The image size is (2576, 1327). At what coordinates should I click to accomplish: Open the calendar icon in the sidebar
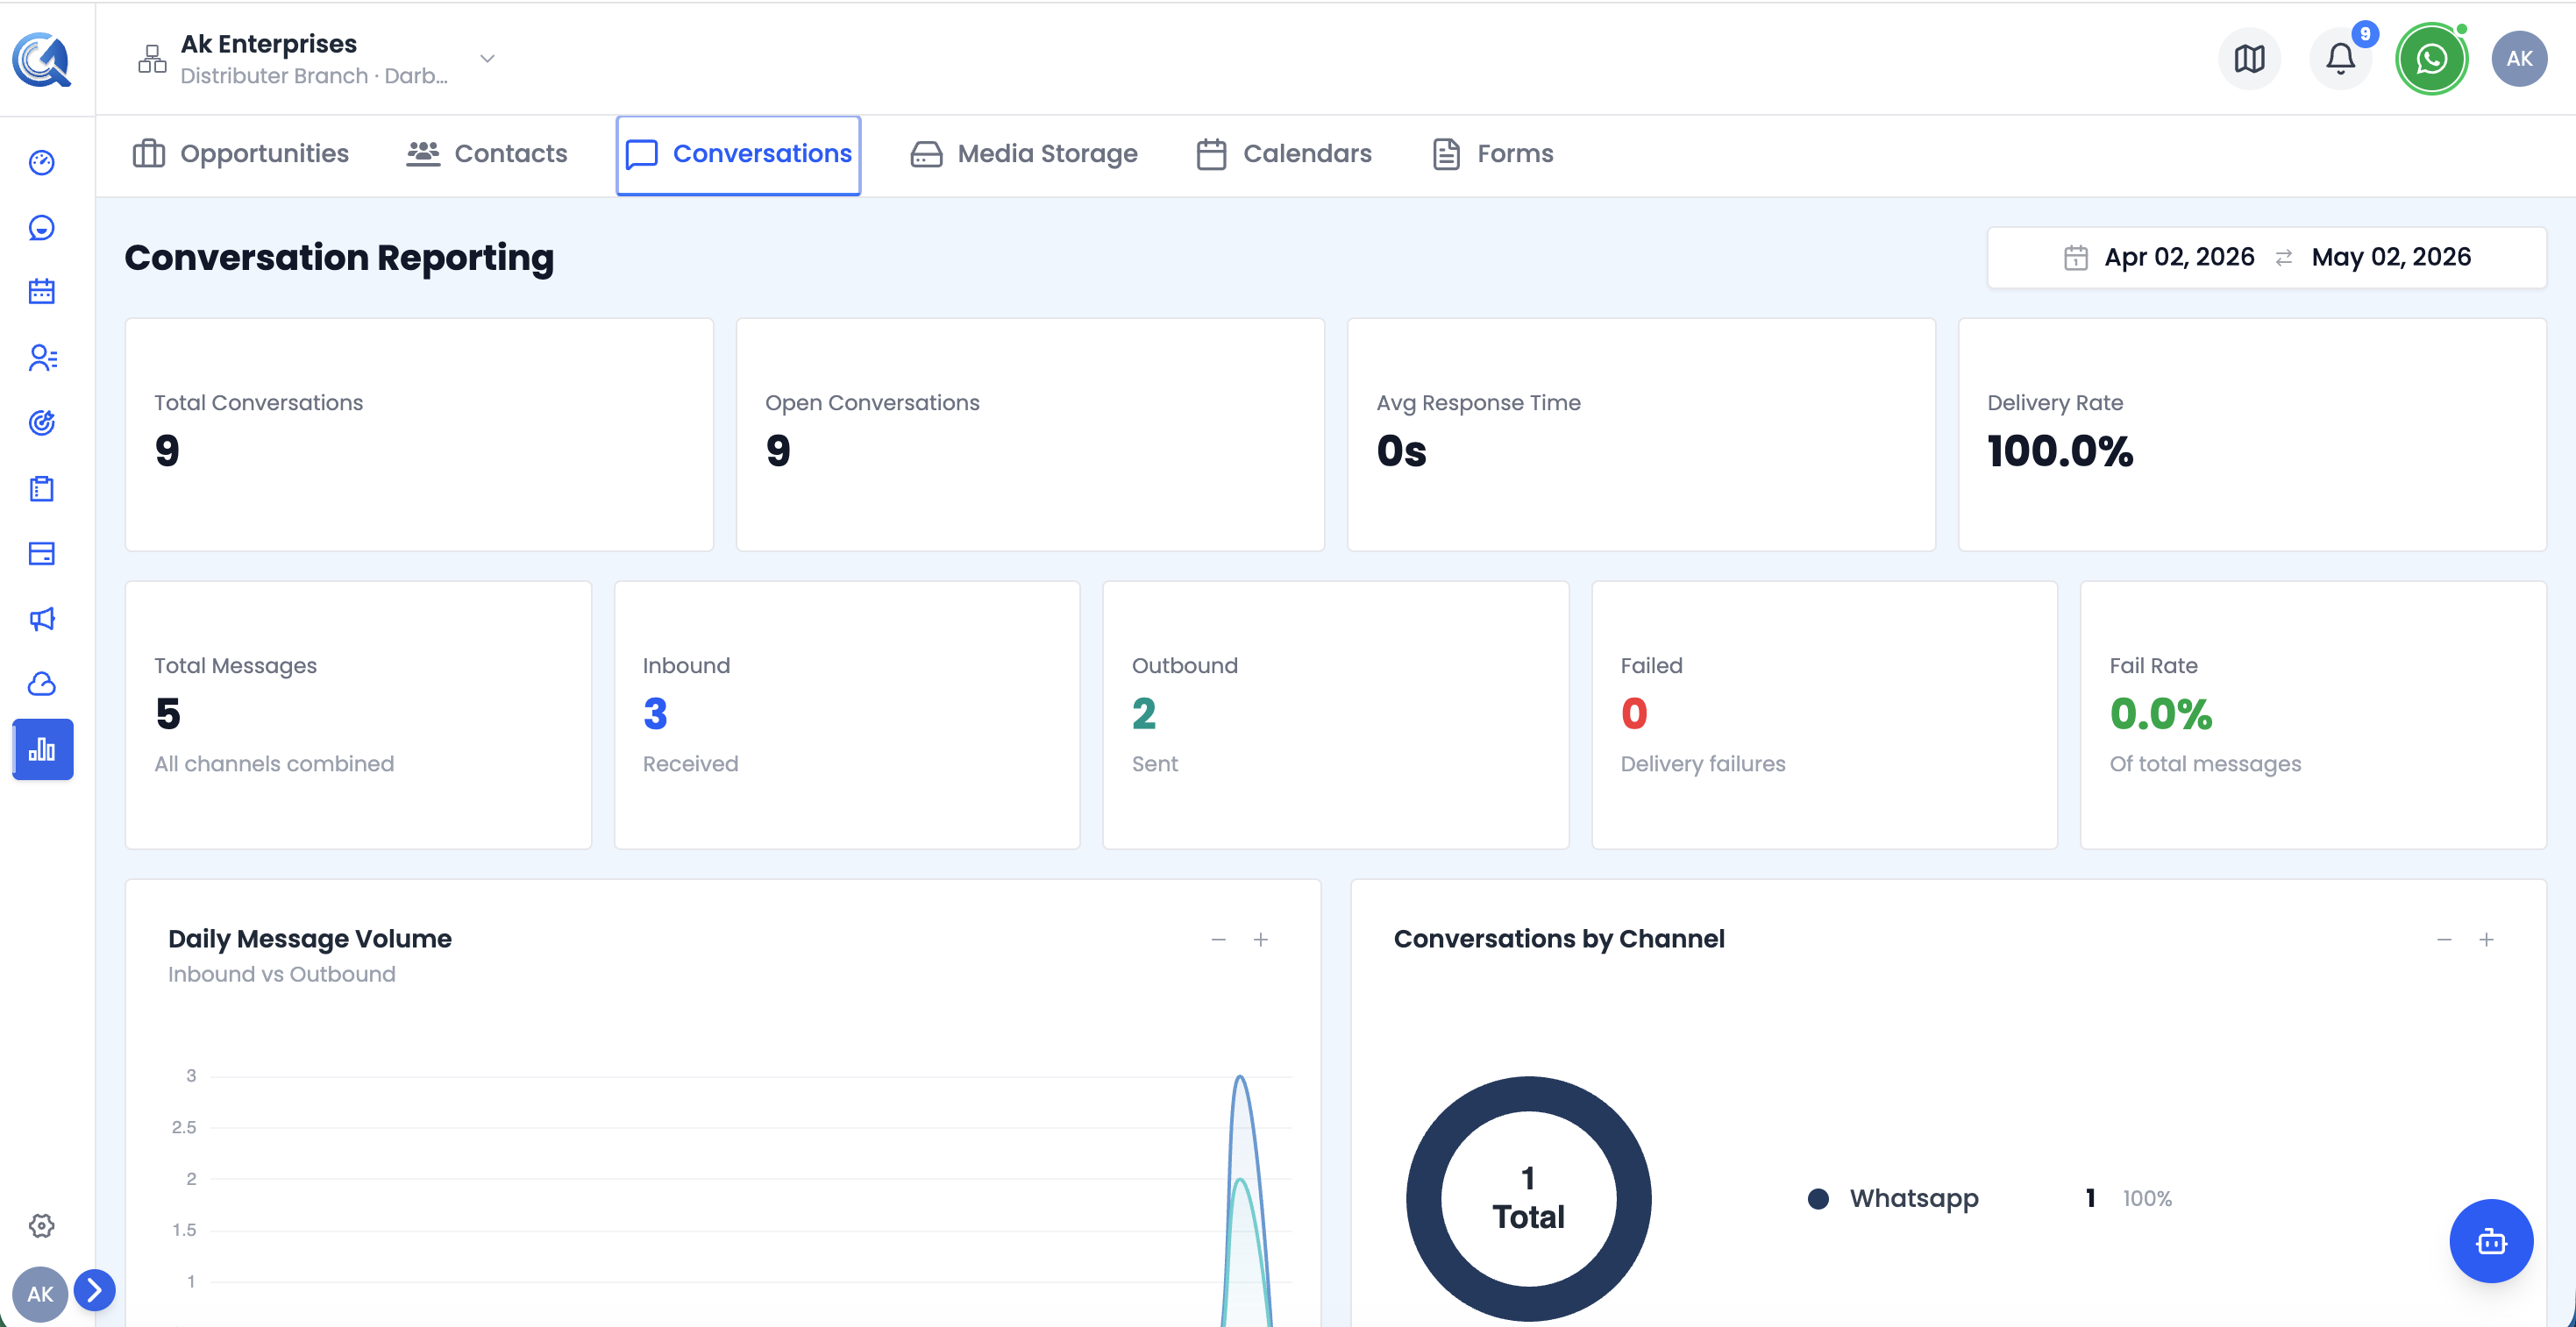(x=42, y=292)
